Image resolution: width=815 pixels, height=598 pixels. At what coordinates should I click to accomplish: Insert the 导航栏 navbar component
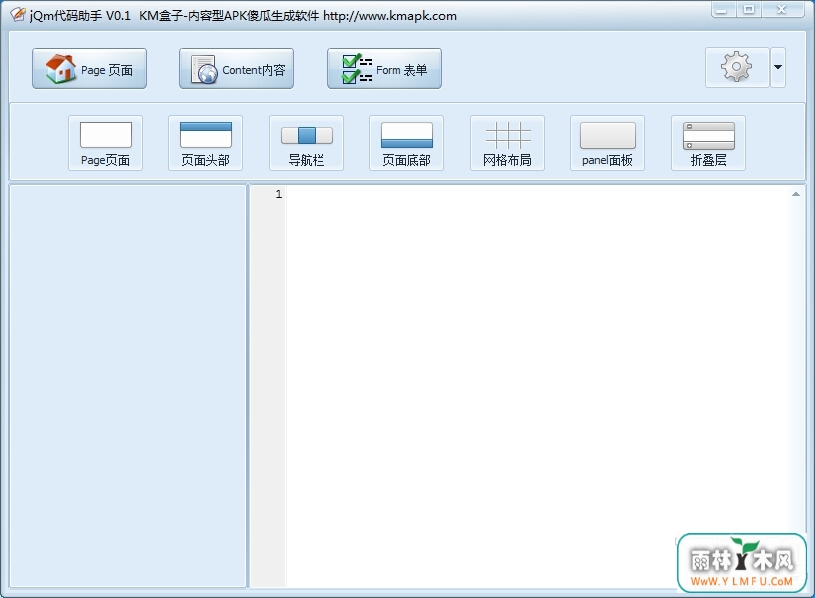click(x=306, y=143)
